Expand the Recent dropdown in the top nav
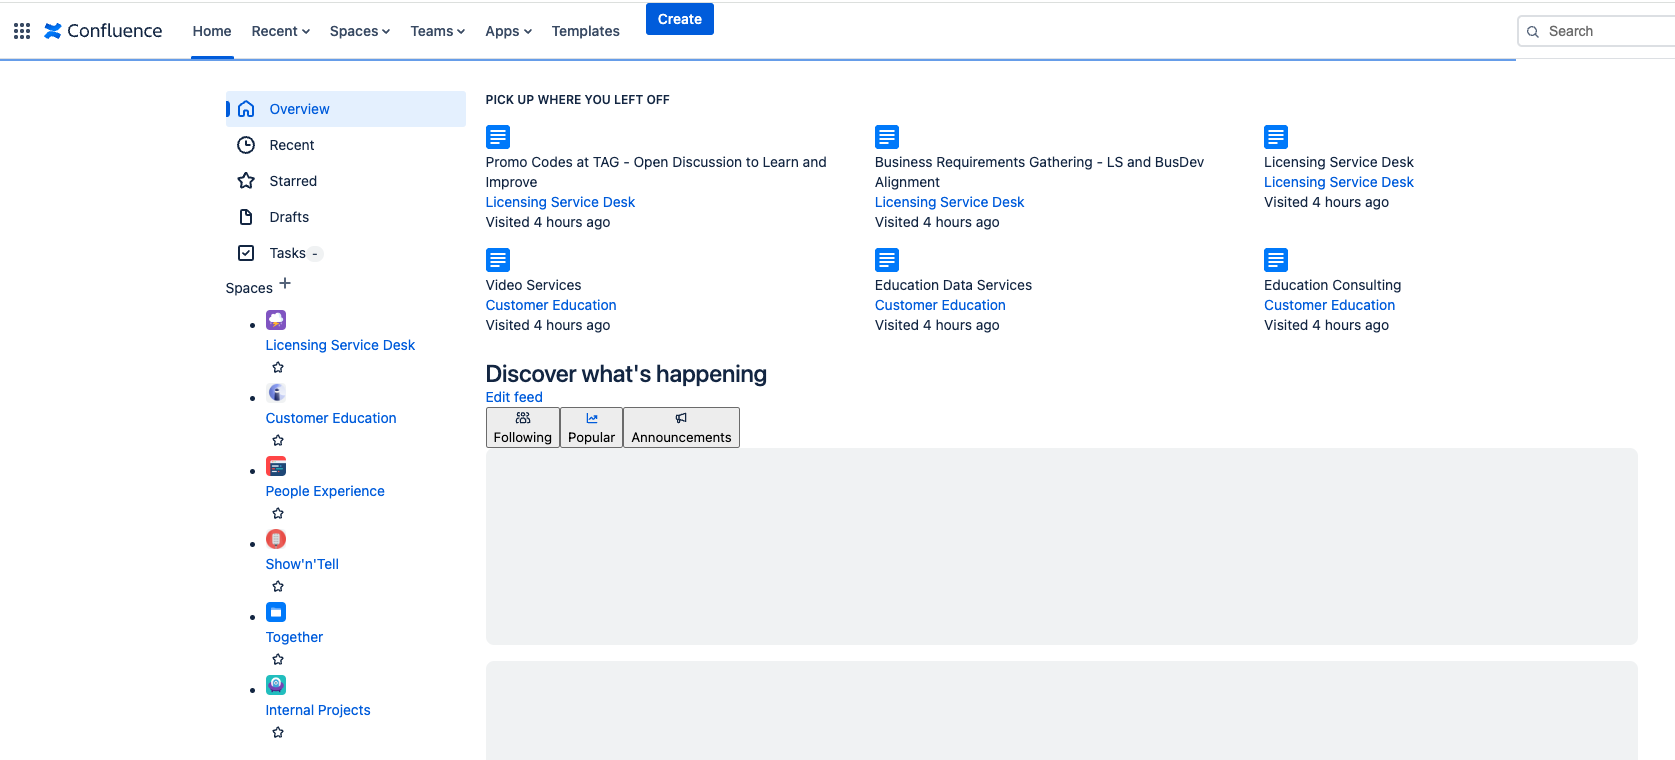1675x760 pixels. pyautogui.click(x=281, y=31)
